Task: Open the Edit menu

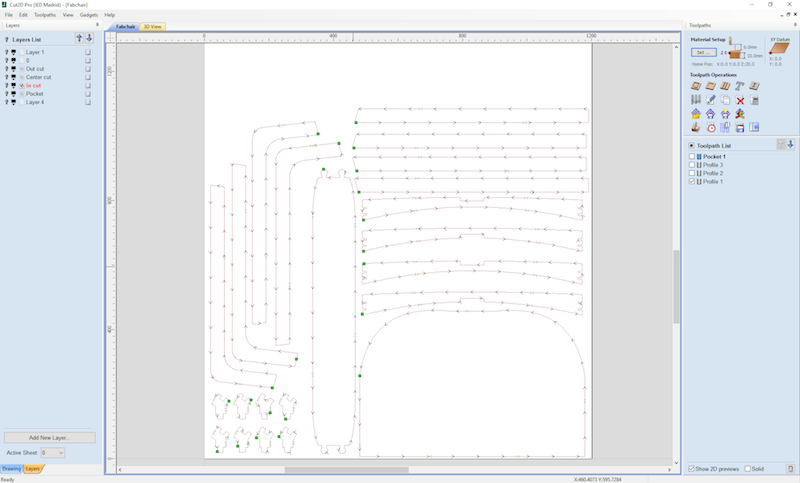Action: coord(23,15)
